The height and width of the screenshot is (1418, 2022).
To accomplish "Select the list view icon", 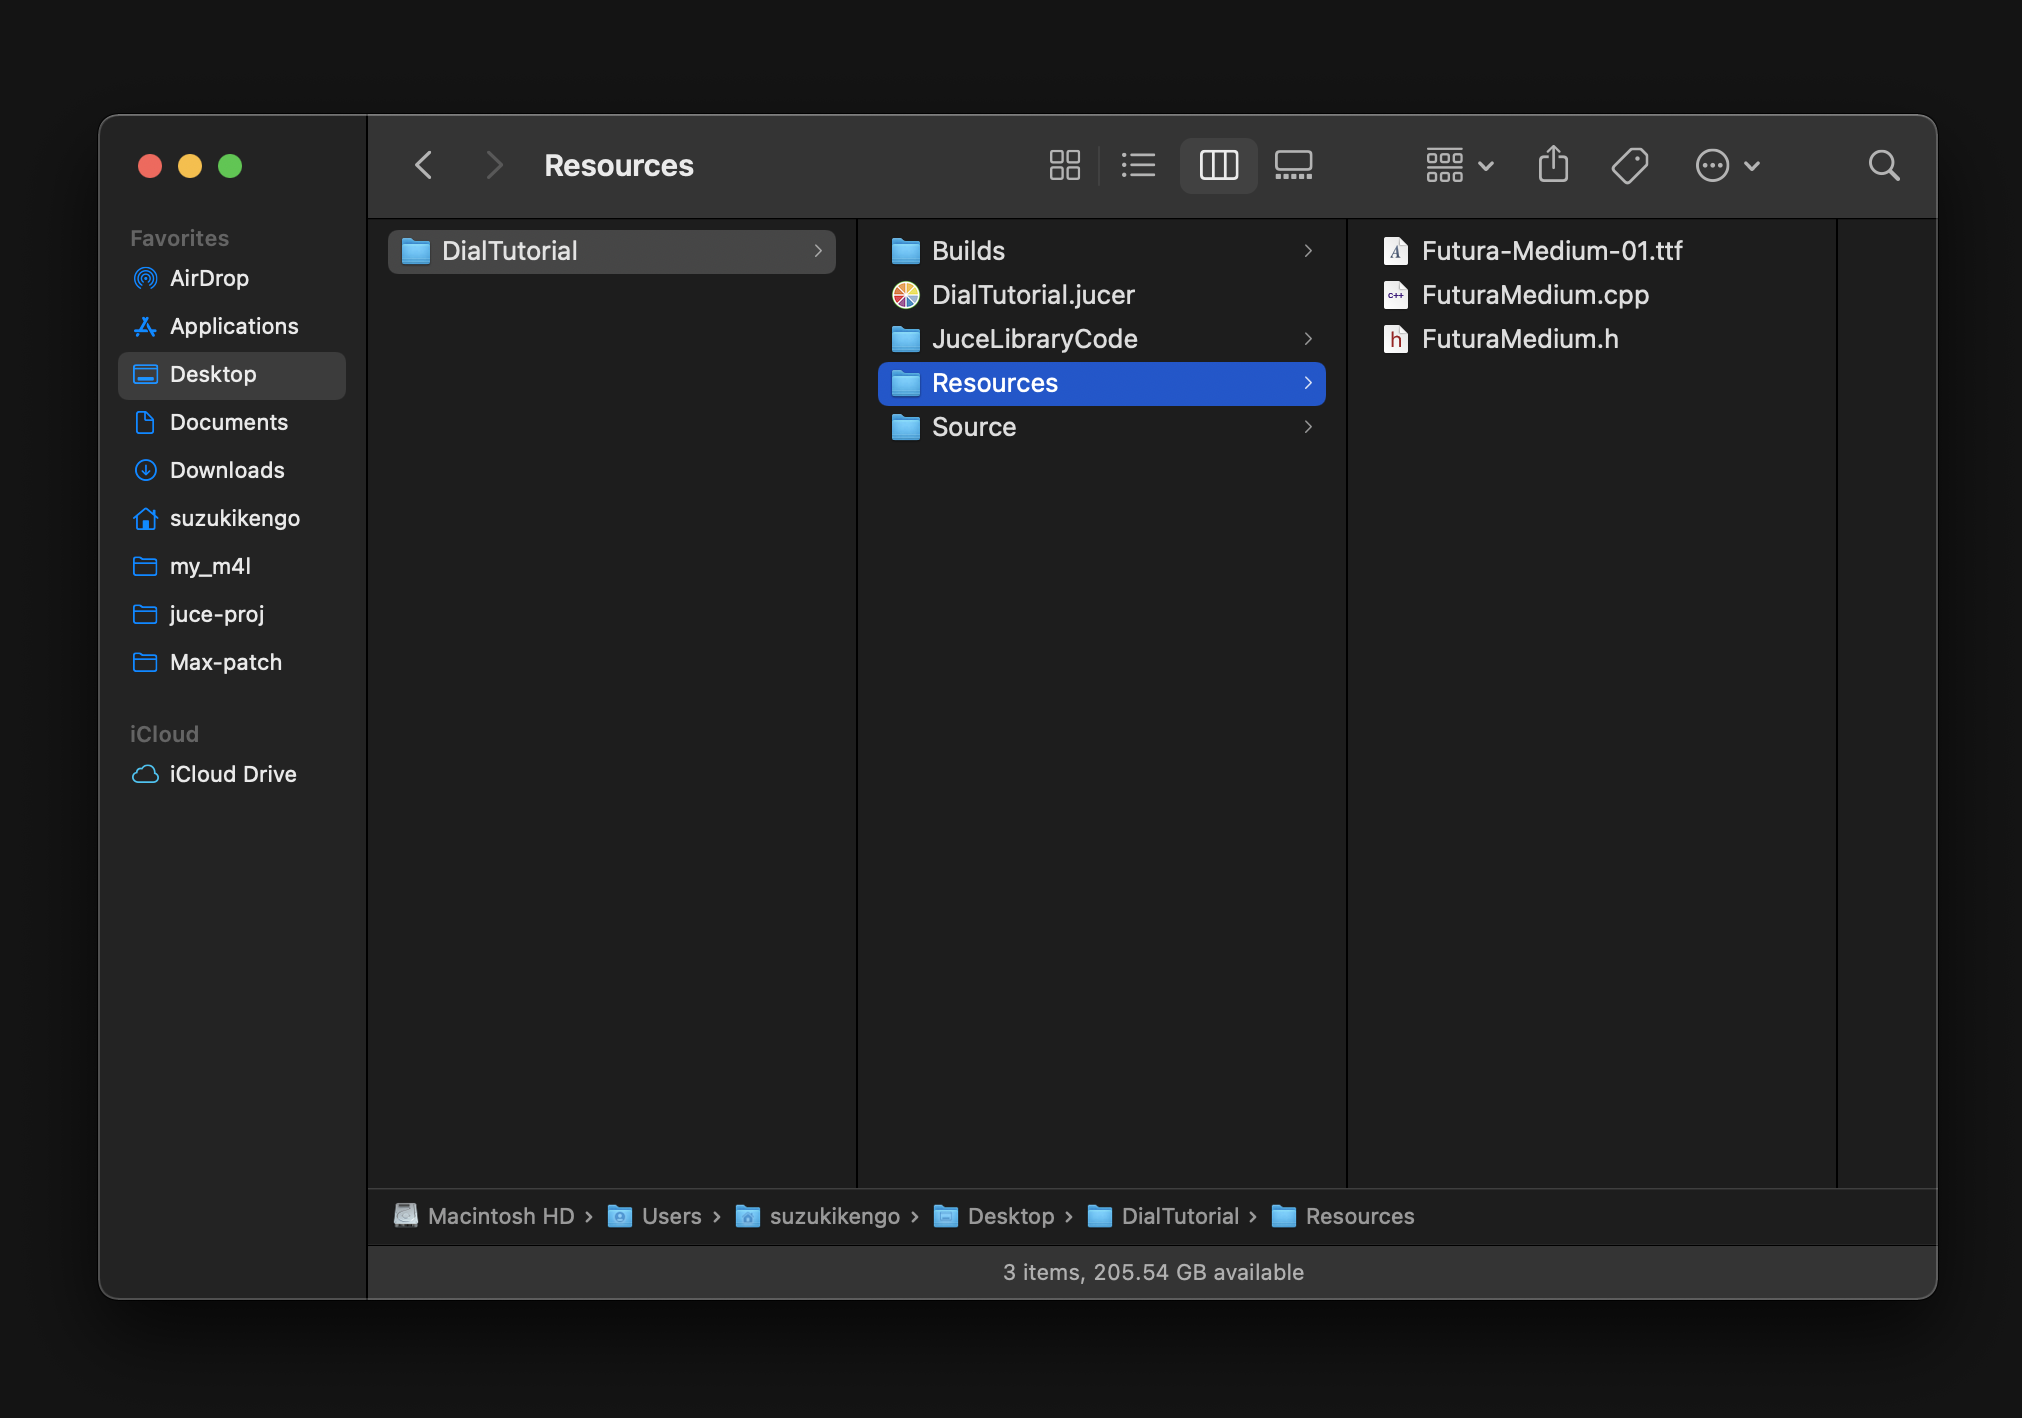I will pyautogui.click(x=1139, y=166).
